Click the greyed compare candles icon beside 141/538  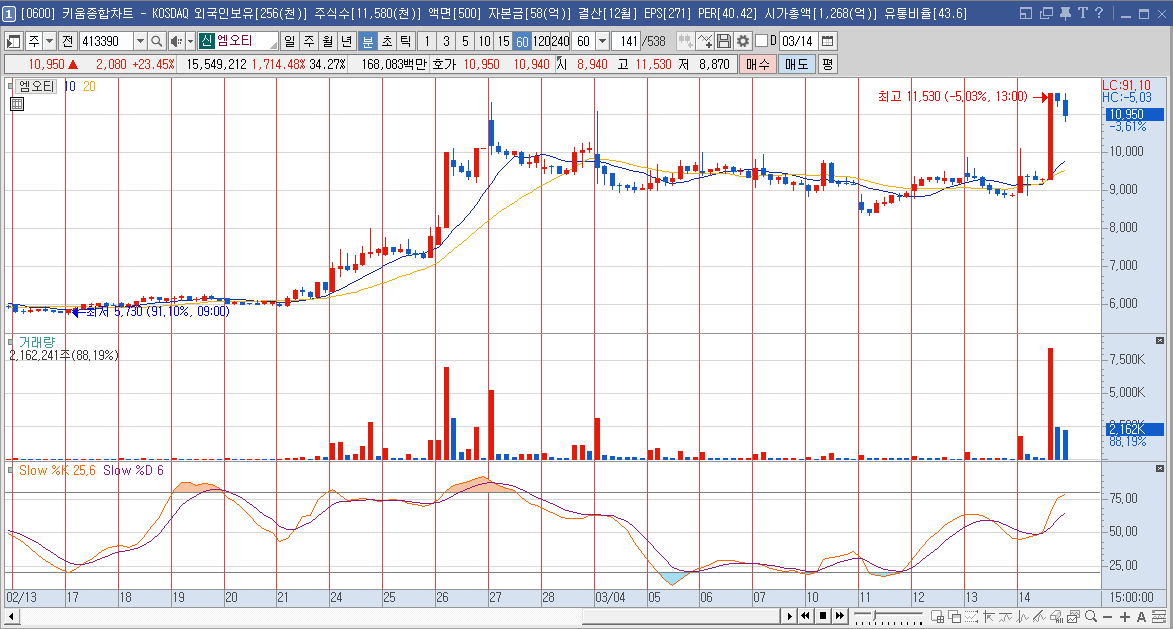pyautogui.click(x=684, y=41)
